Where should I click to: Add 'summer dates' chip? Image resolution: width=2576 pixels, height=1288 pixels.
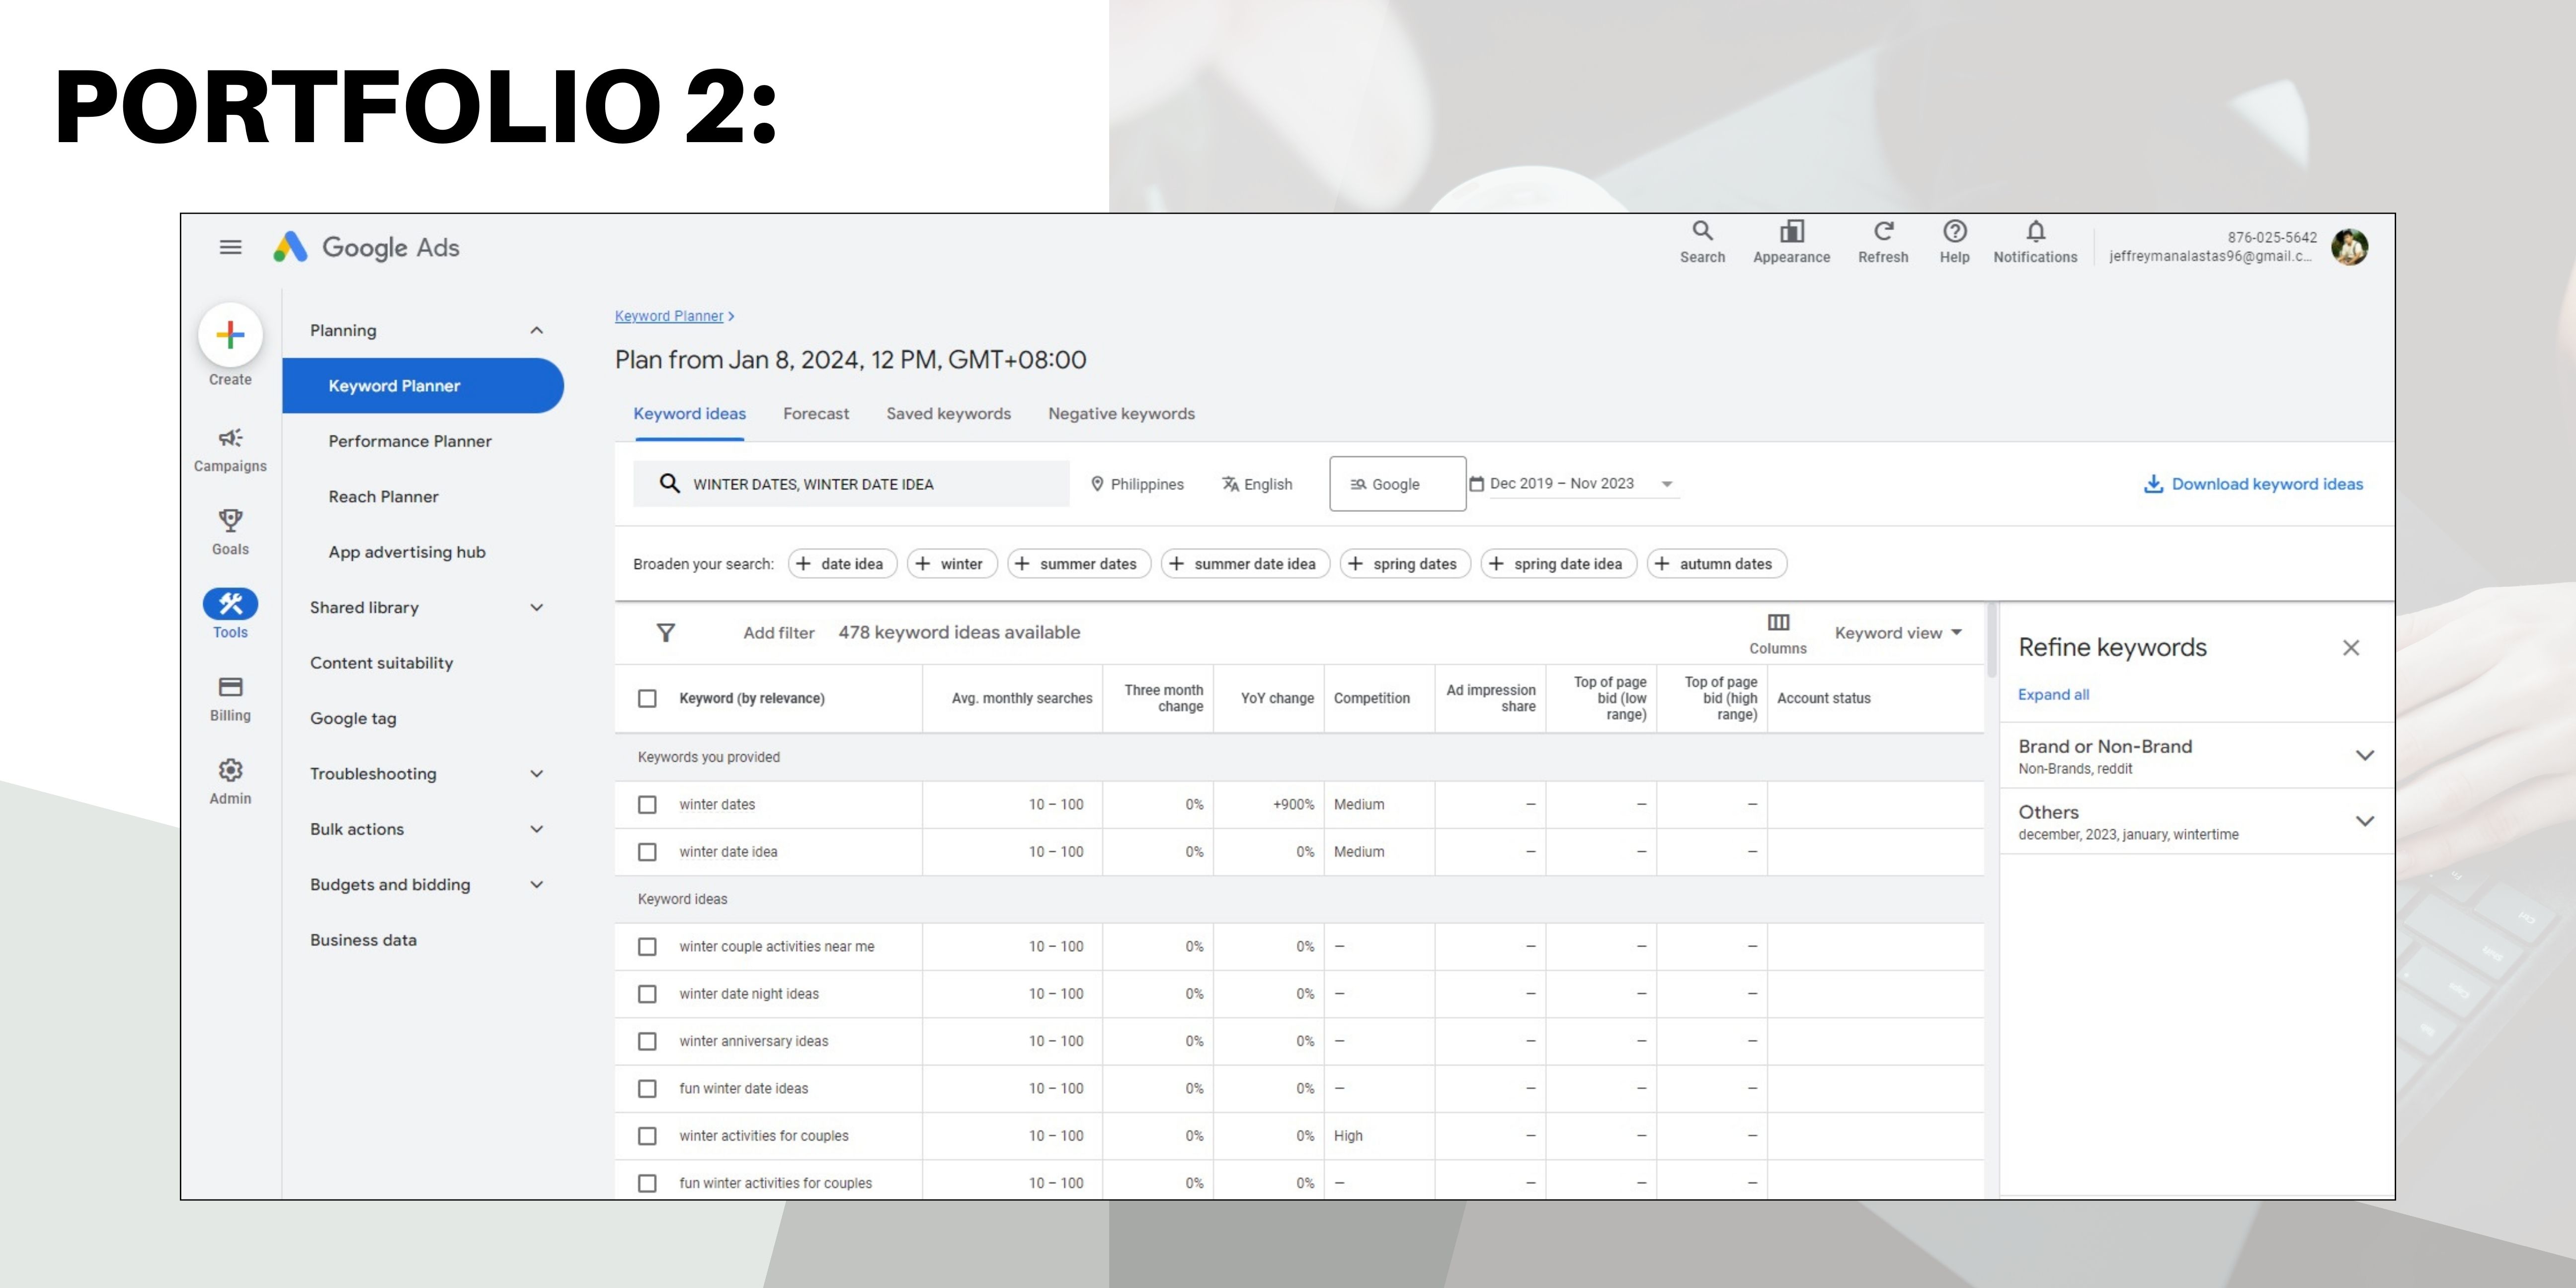tap(1079, 564)
